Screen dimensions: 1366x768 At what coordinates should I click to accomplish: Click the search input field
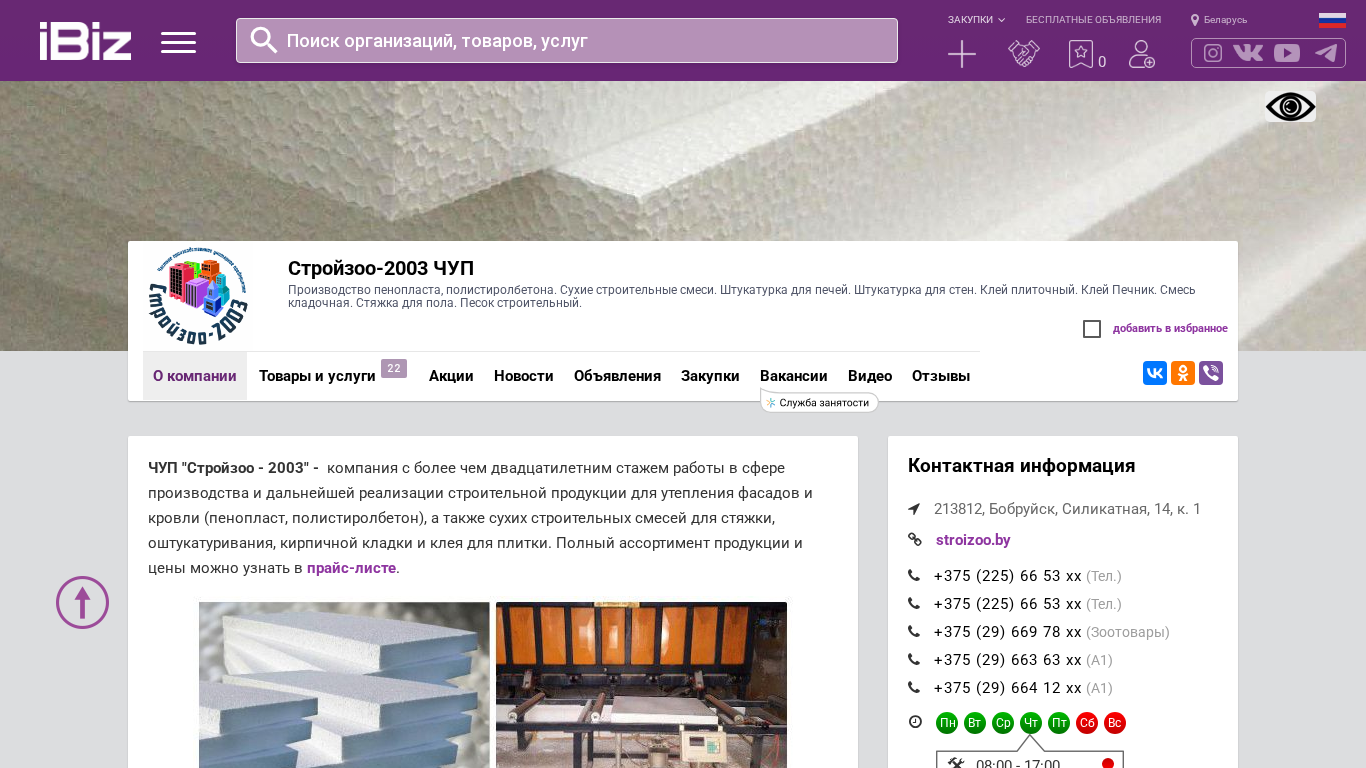567,40
